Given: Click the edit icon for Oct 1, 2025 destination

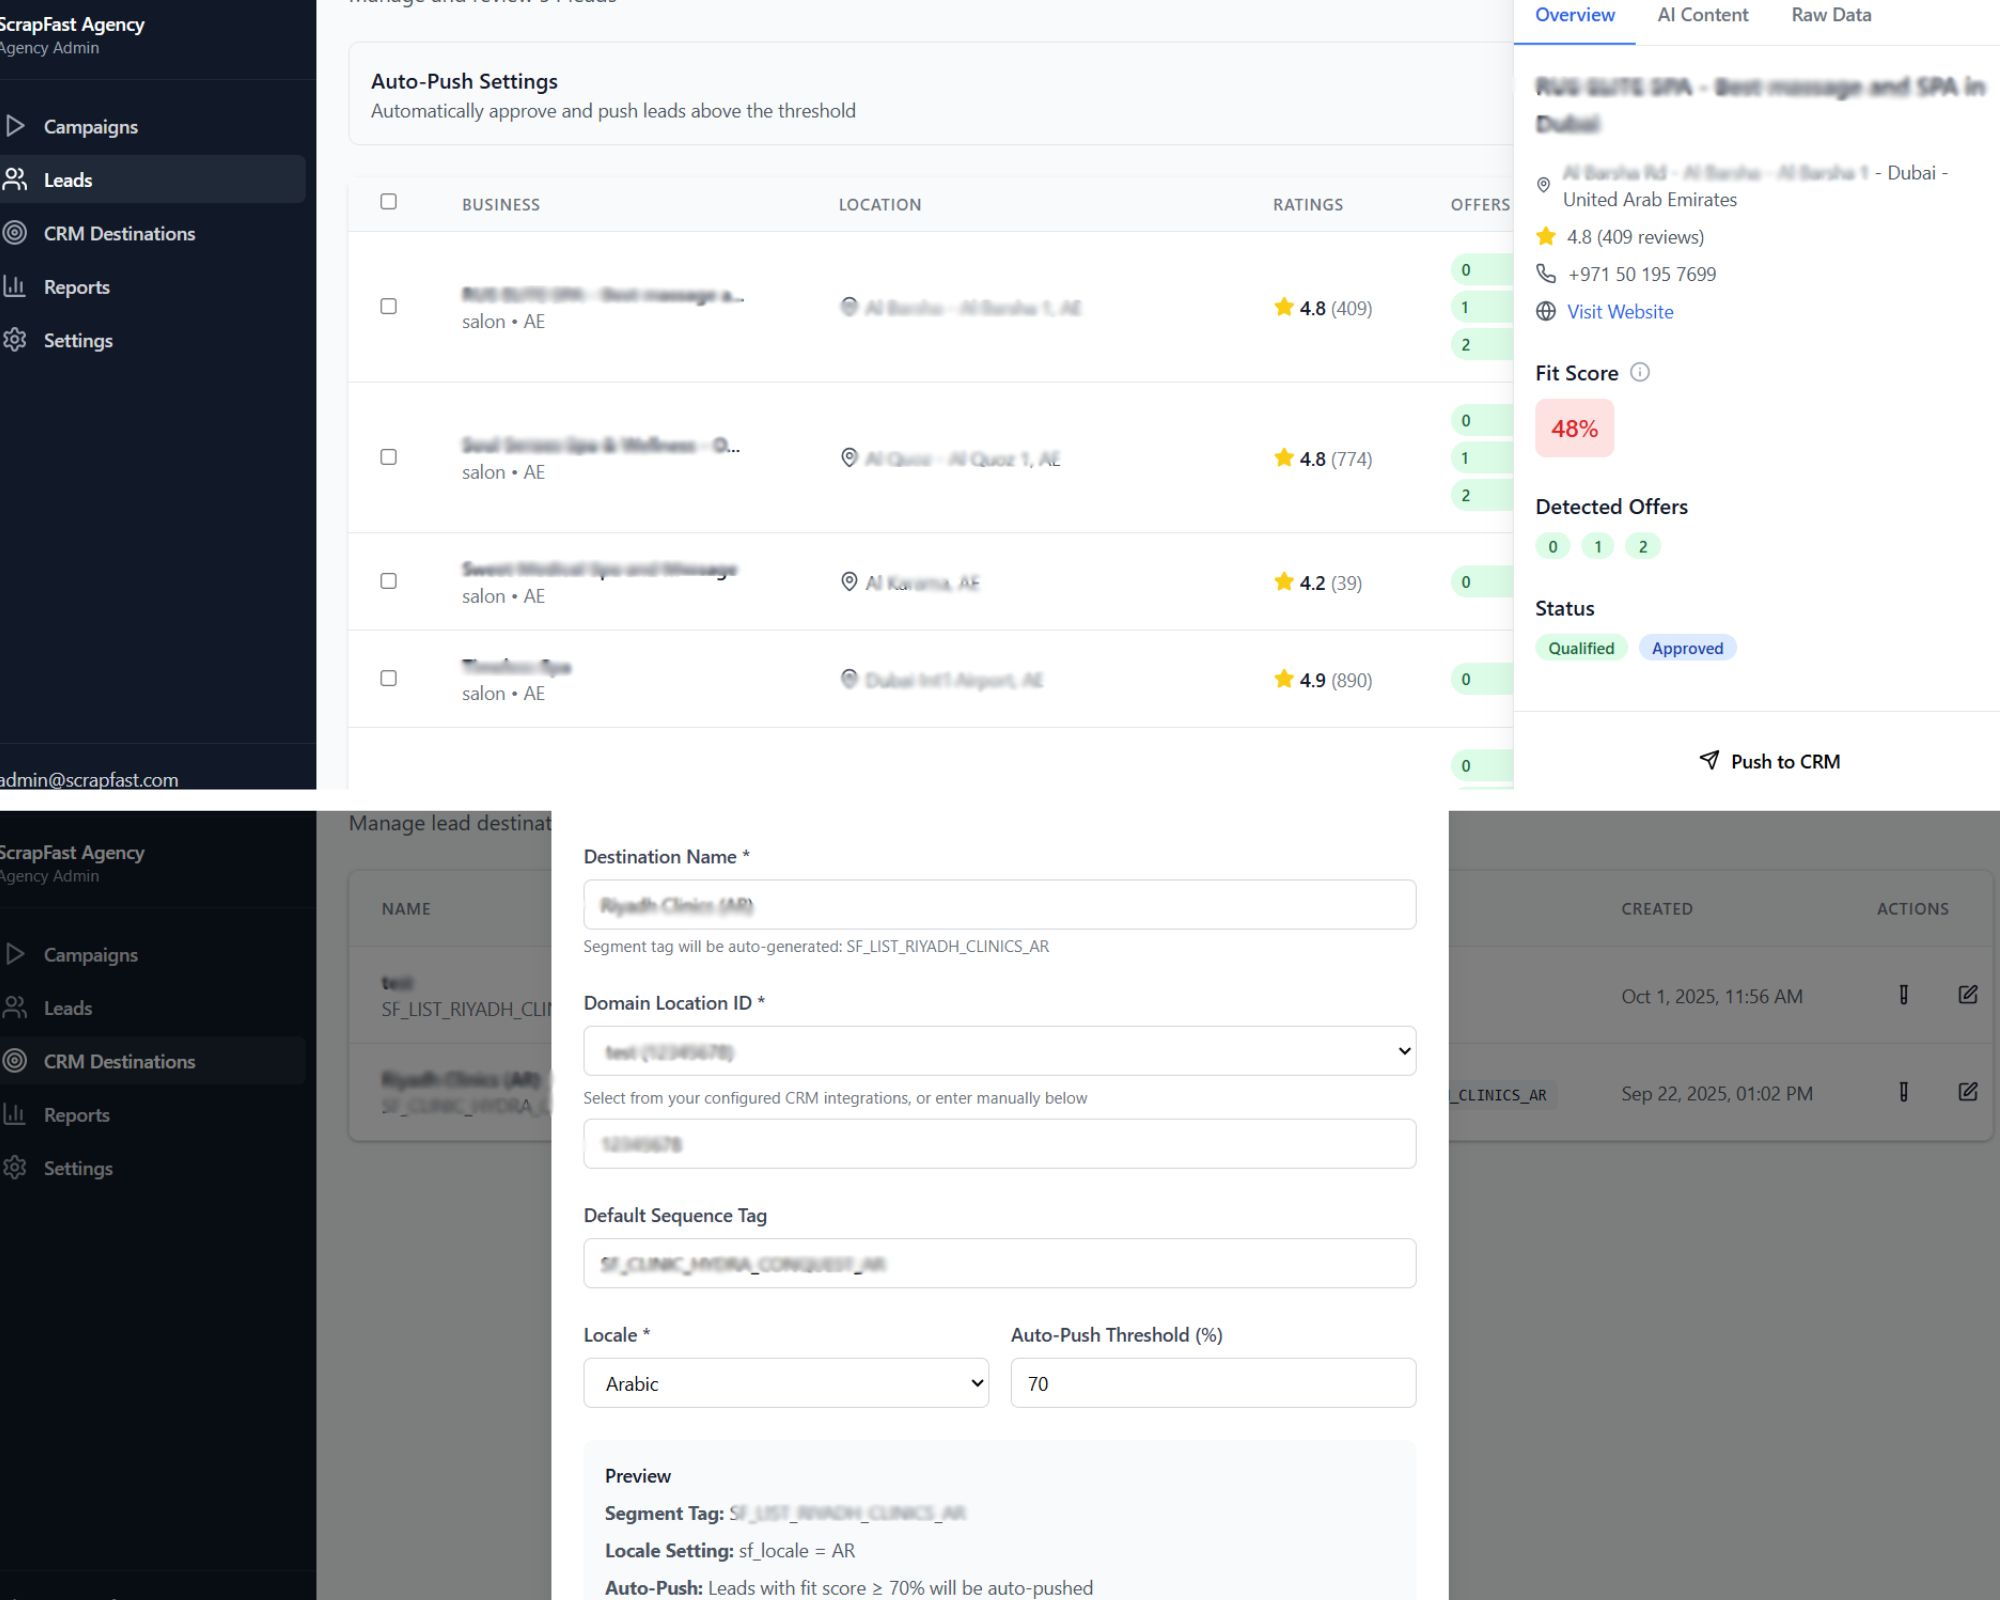Looking at the screenshot, I should [x=1967, y=995].
